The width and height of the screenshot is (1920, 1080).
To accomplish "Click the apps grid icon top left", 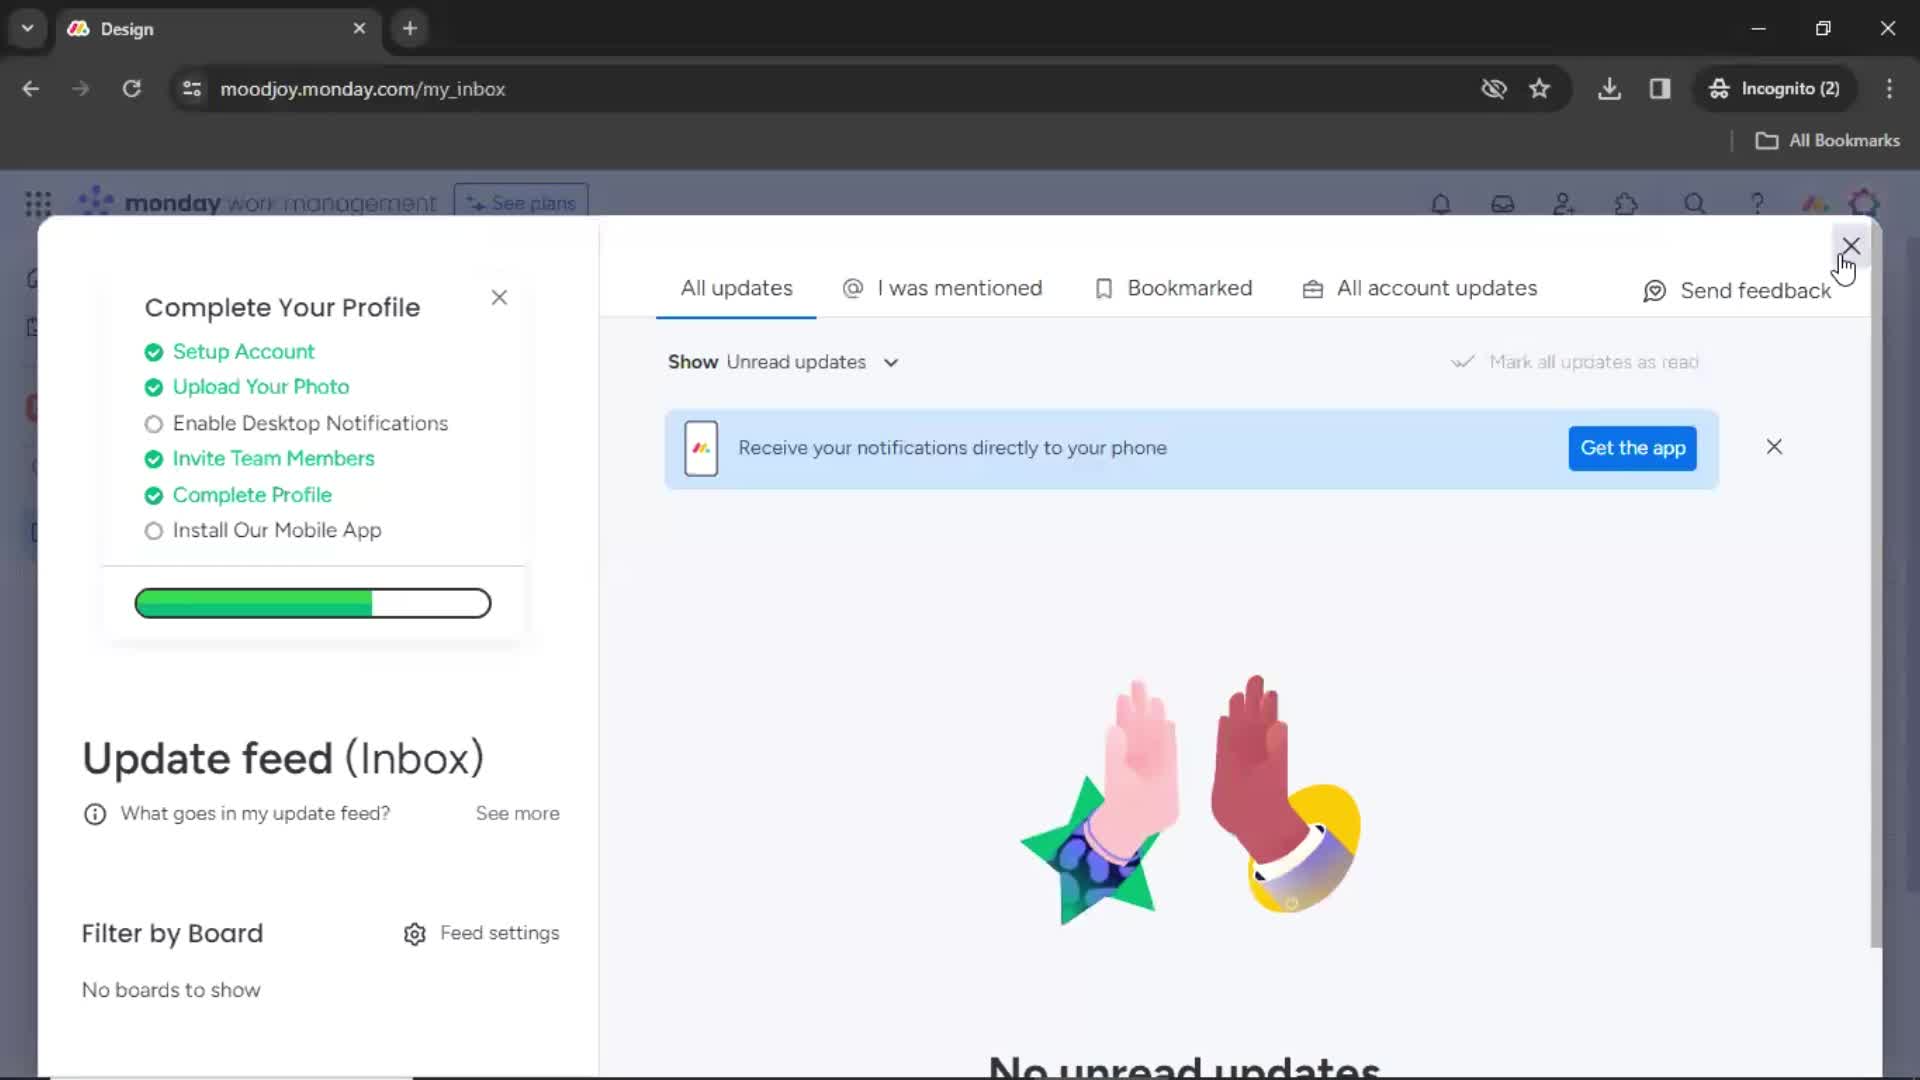I will [x=36, y=202].
